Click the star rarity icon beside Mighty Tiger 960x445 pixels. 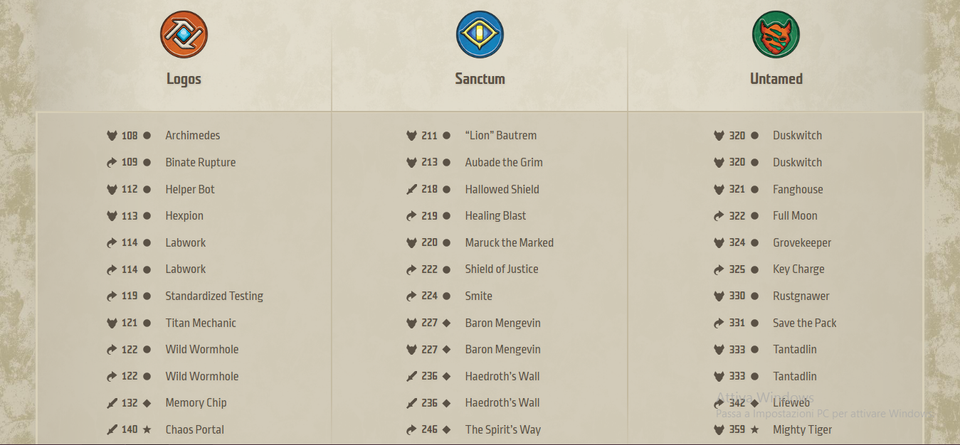pos(755,430)
